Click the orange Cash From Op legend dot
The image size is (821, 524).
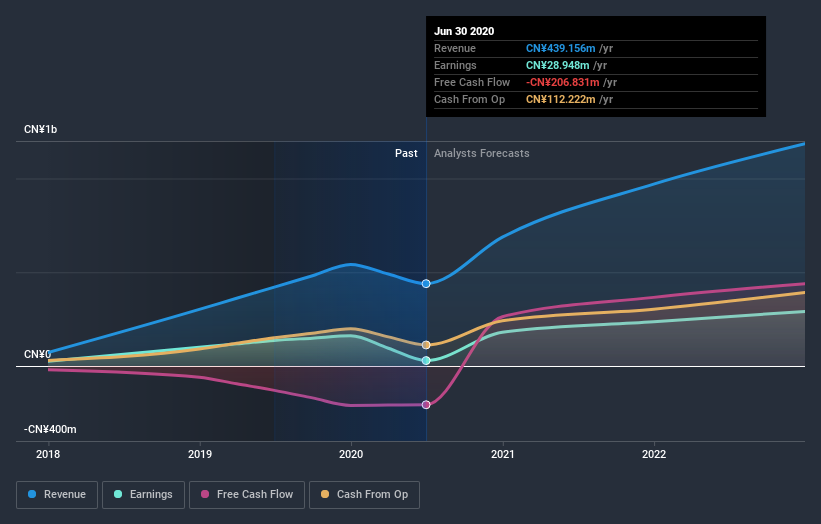325,494
